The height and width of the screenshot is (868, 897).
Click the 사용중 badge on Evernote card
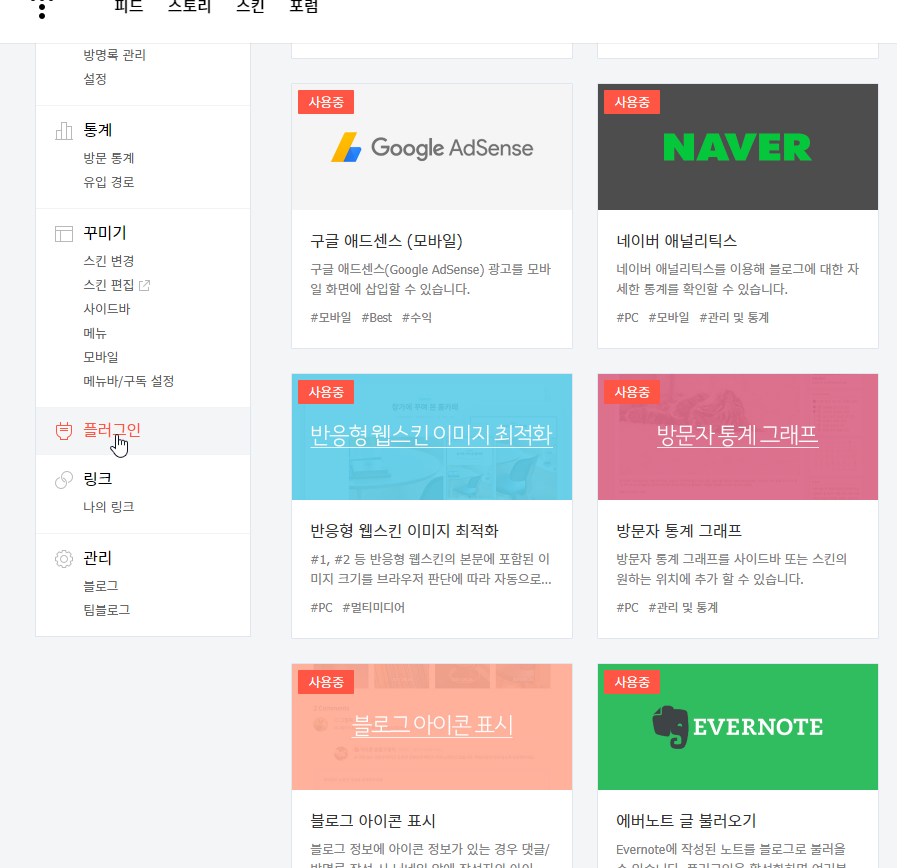tap(632, 682)
